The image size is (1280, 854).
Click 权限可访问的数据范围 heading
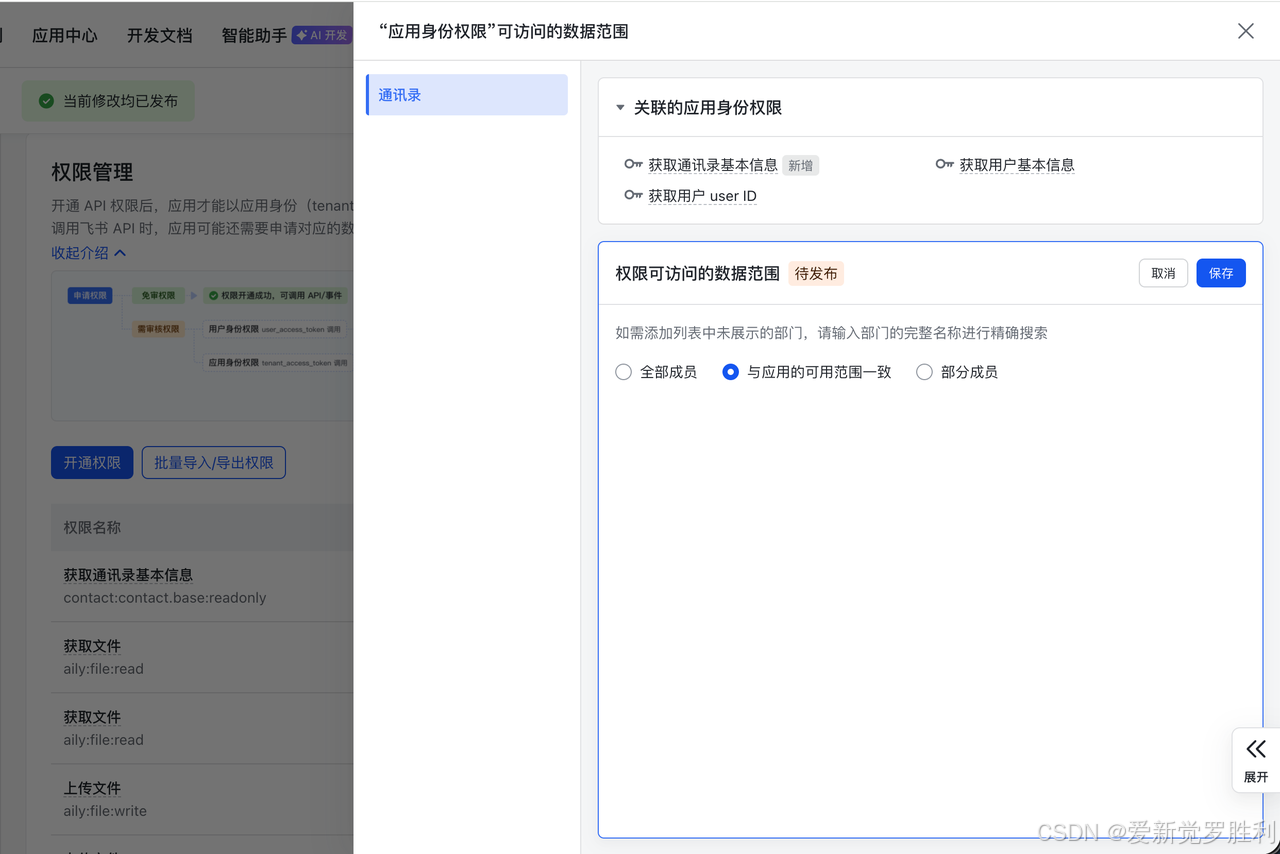pos(697,273)
